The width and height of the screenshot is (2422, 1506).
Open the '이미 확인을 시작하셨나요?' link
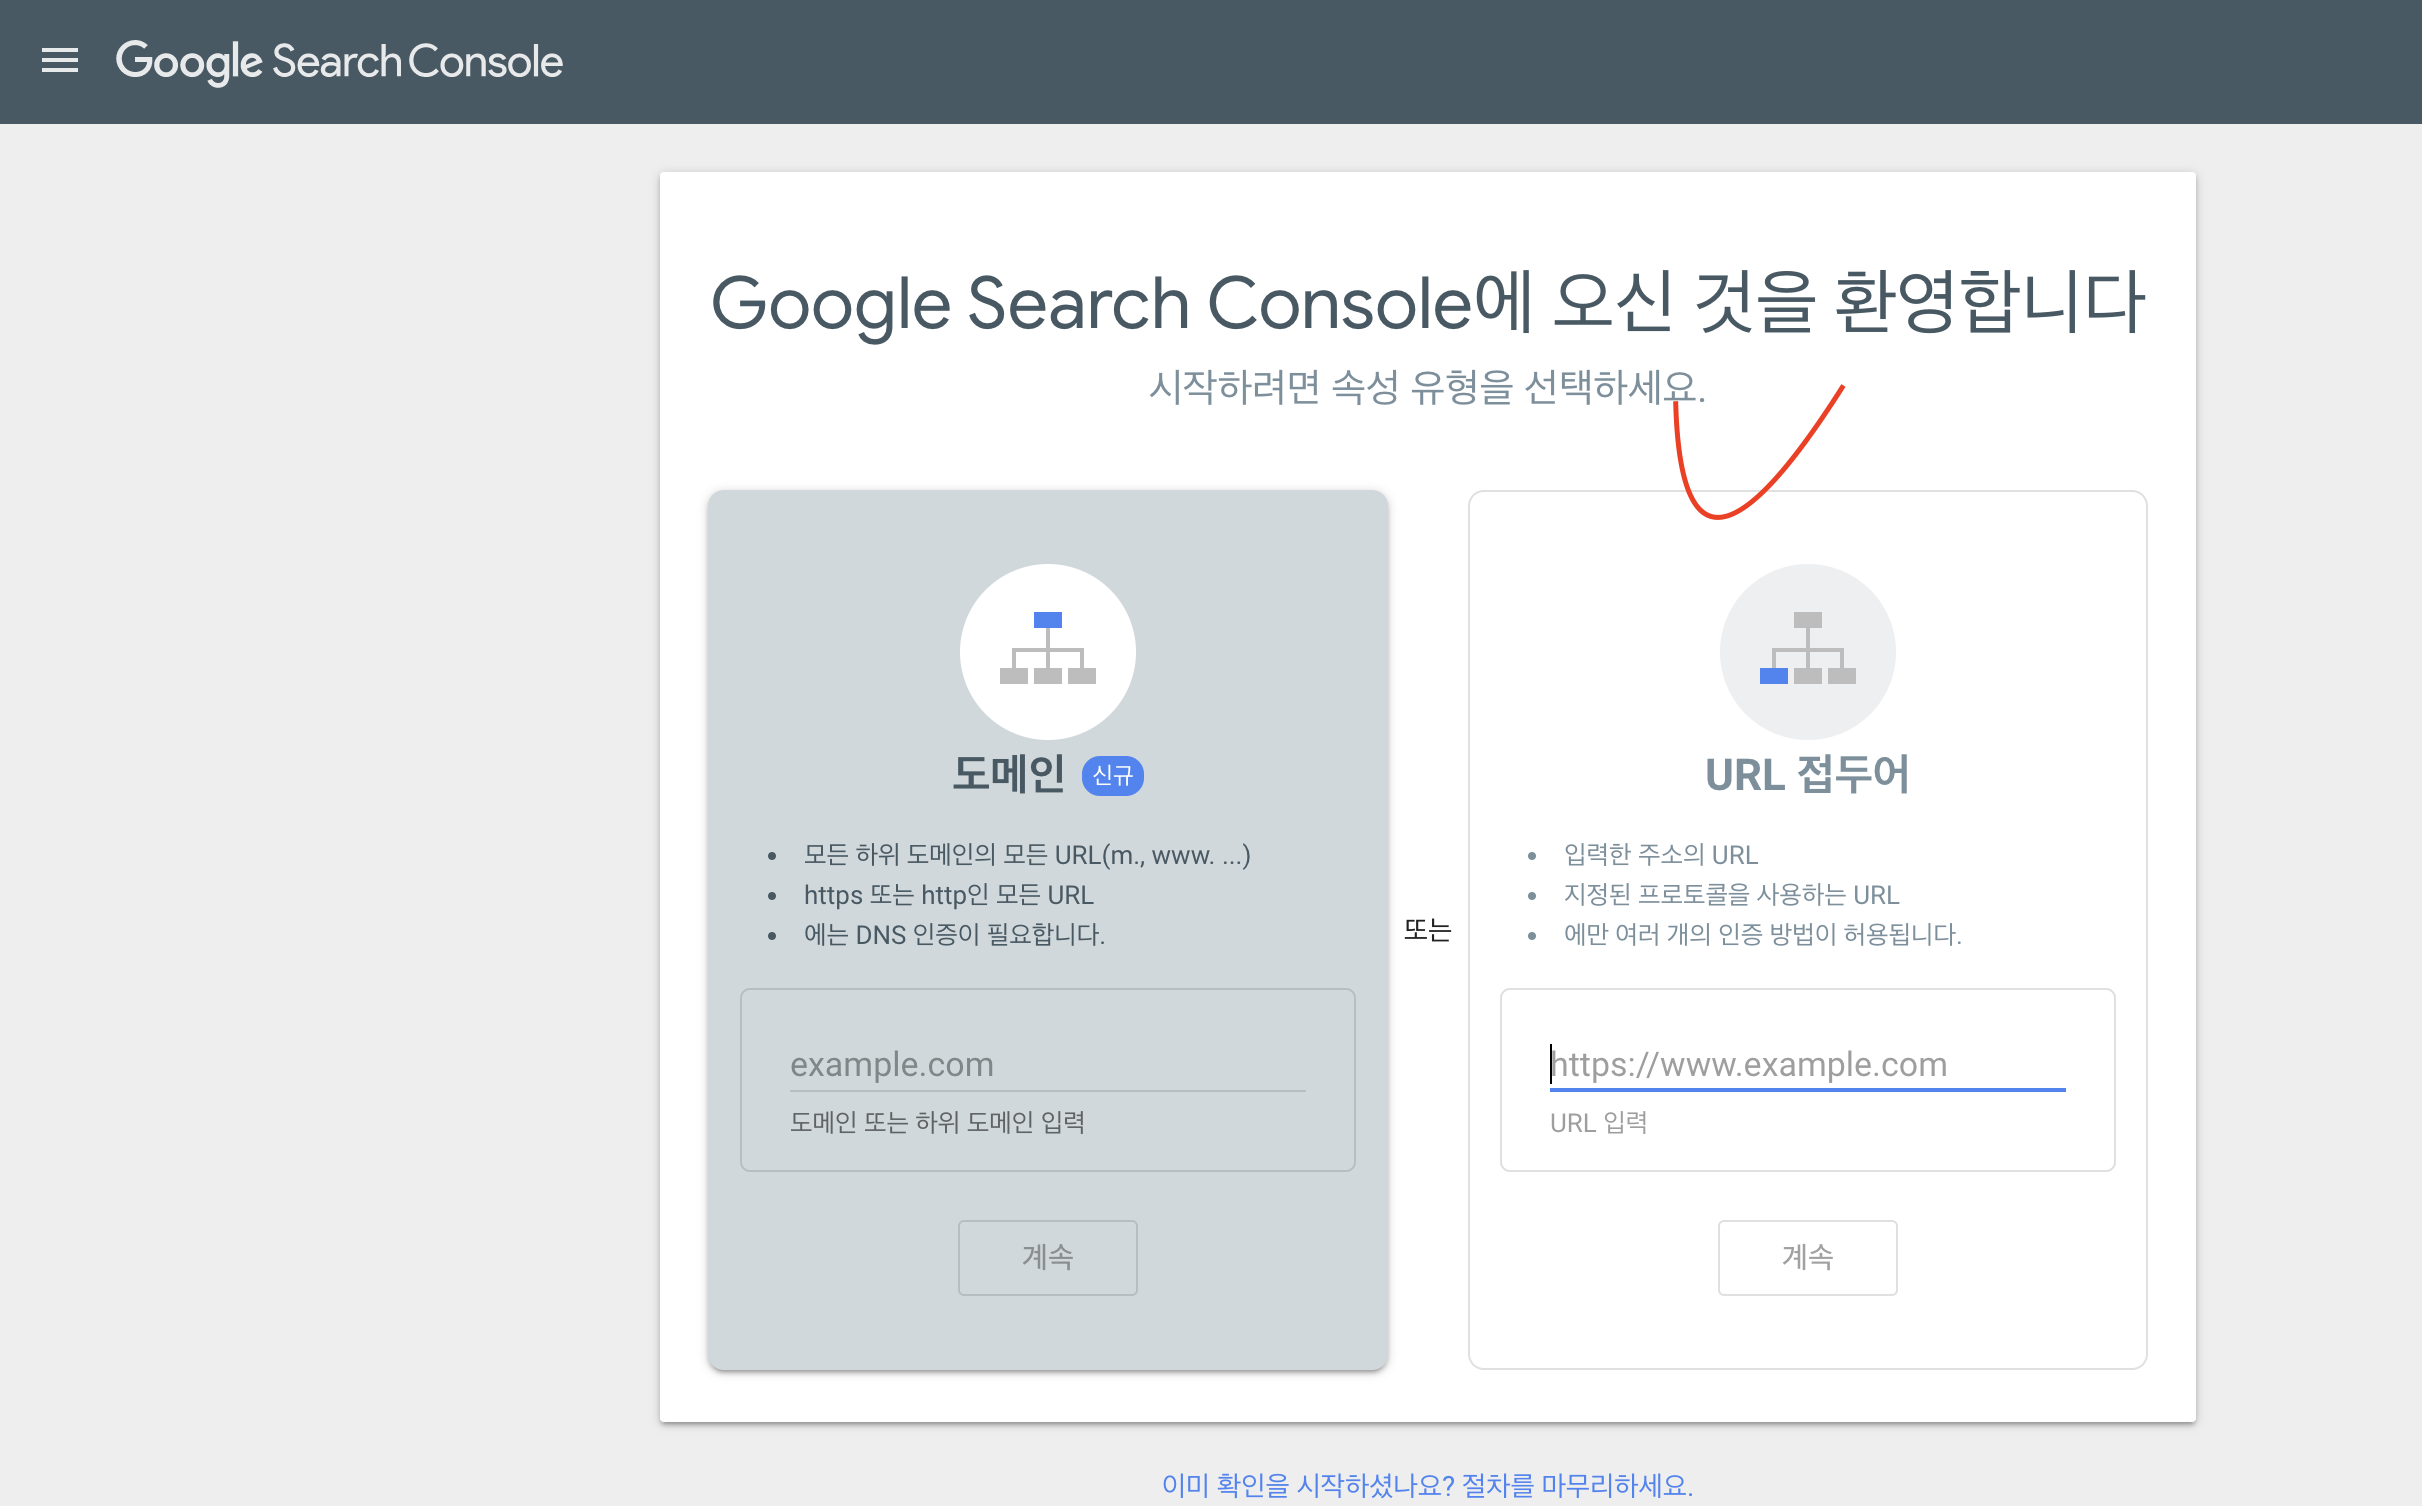[x=1427, y=1485]
